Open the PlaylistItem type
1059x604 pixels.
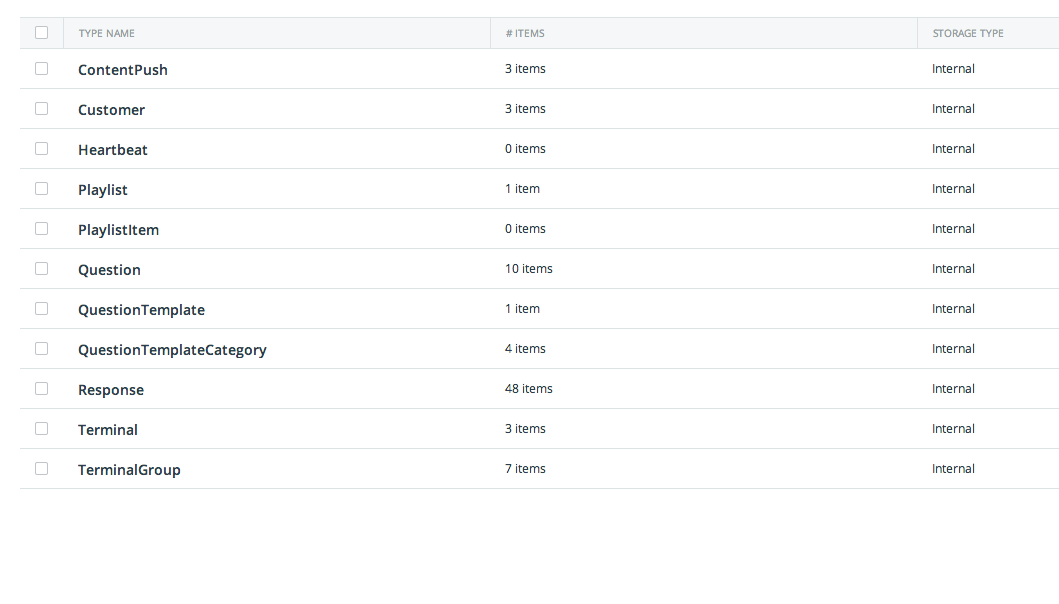coord(118,230)
